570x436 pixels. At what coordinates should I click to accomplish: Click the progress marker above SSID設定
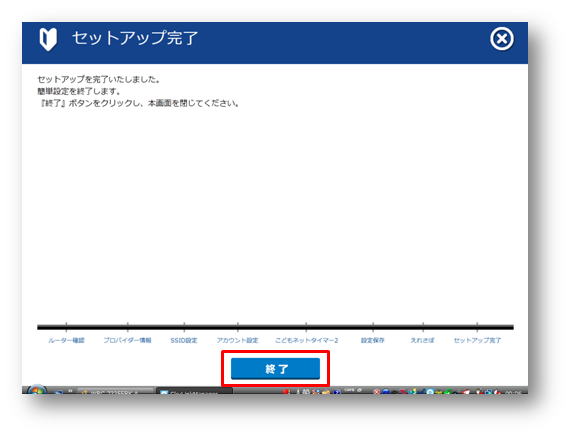point(184,326)
